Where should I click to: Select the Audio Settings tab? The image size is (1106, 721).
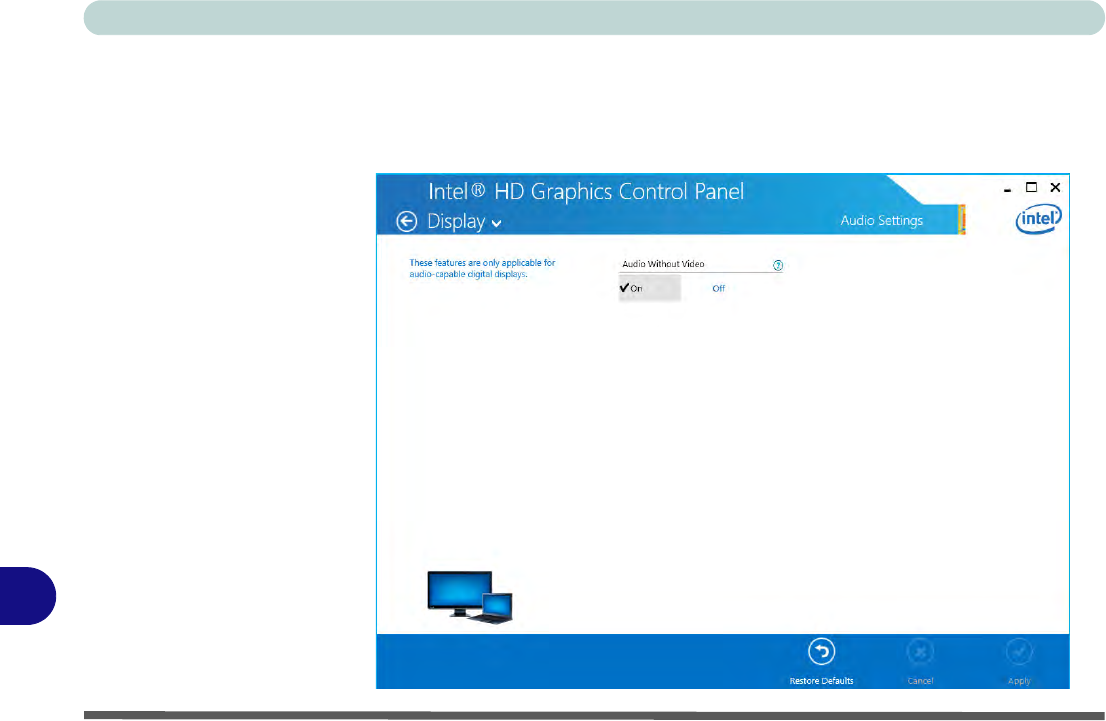882,220
